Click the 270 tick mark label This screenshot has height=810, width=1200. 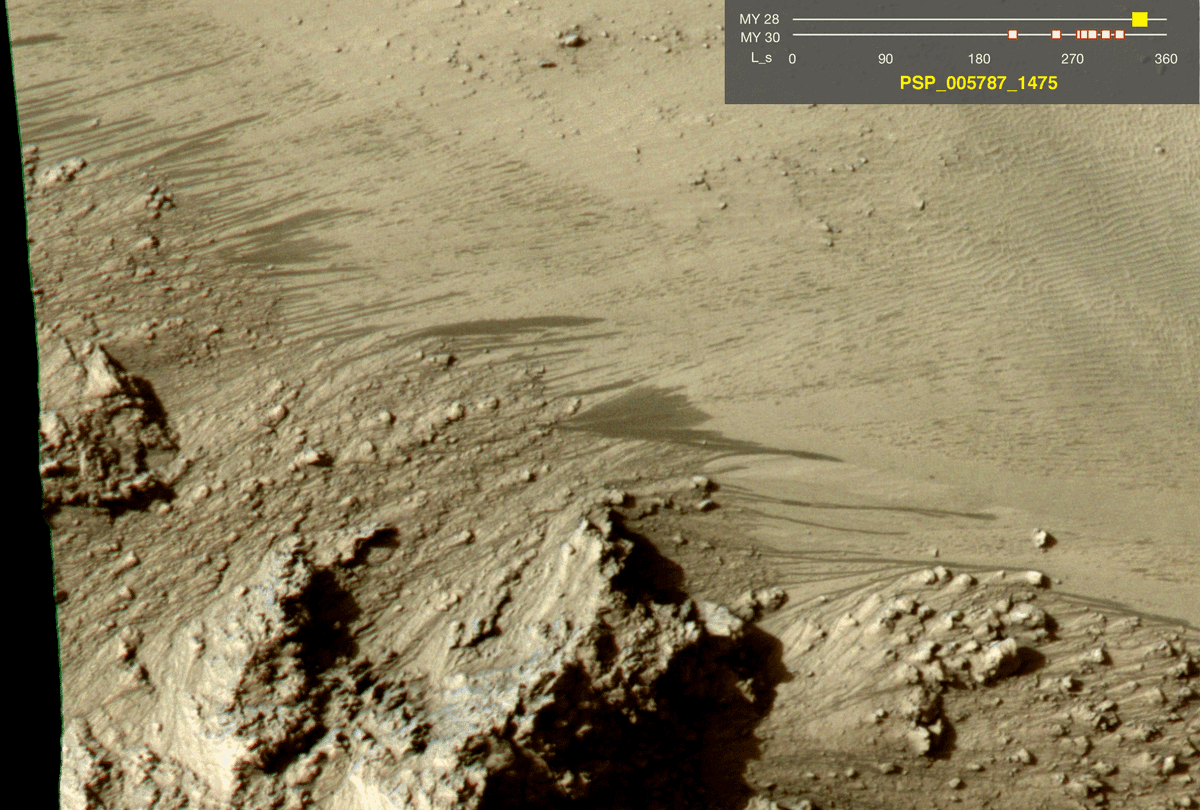pos(1070,57)
